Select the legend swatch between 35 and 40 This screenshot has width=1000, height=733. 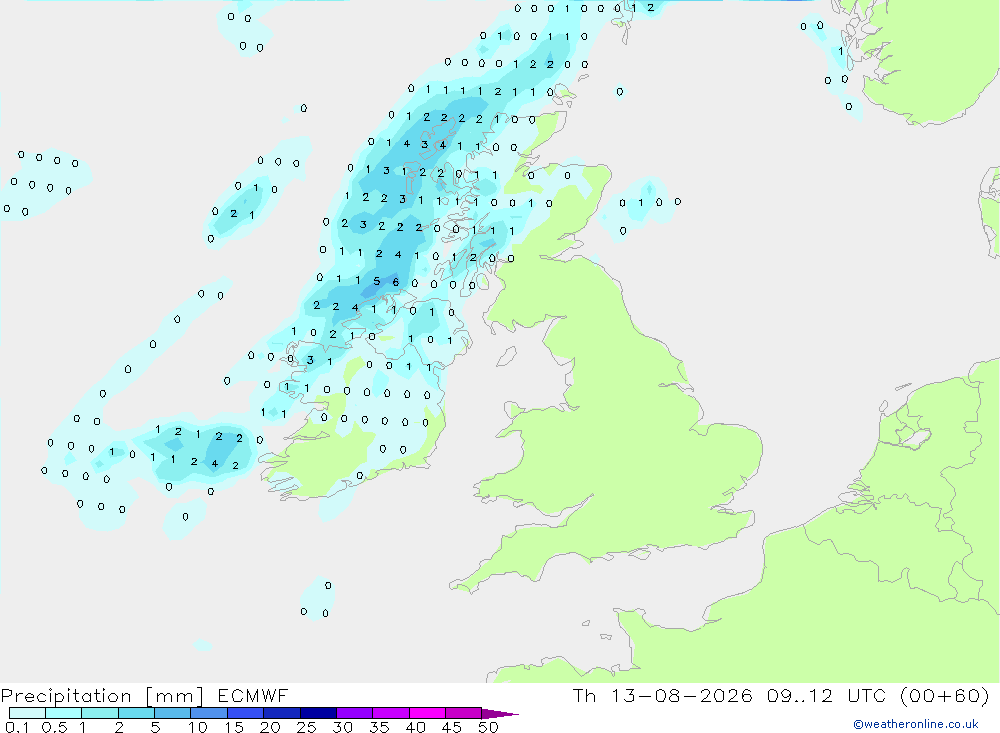(391, 713)
